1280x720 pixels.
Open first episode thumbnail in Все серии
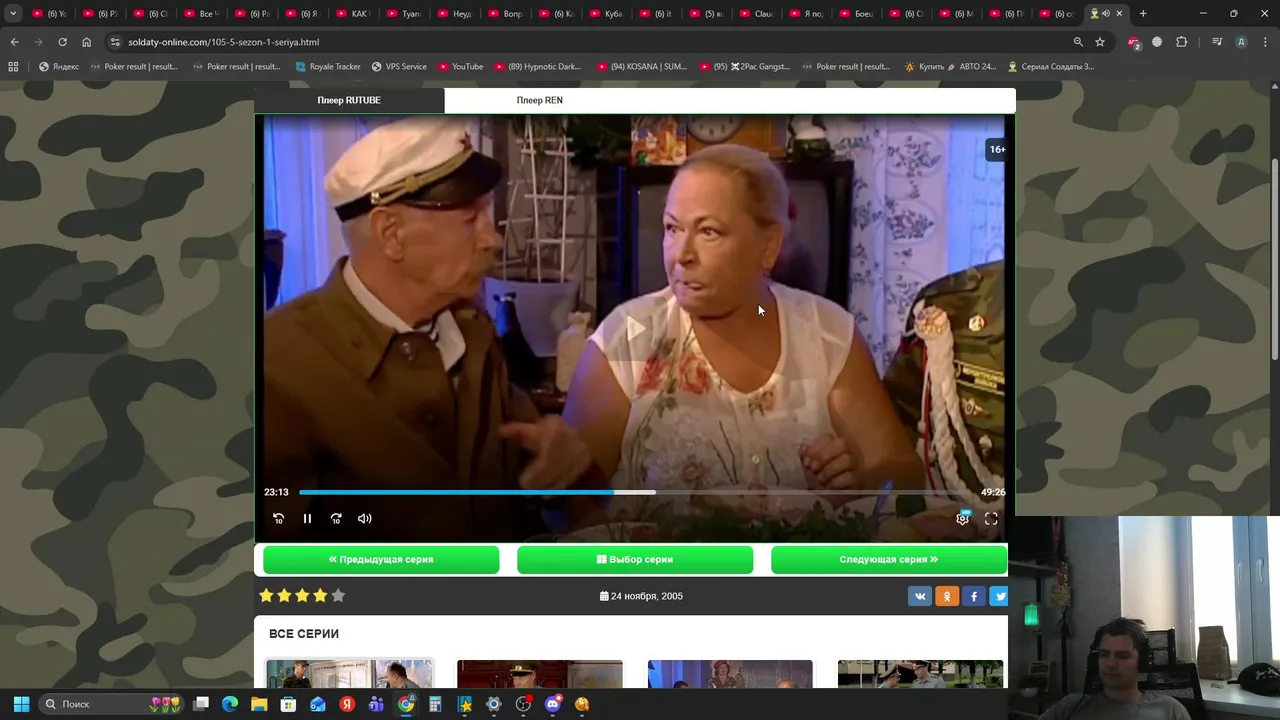point(349,674)
